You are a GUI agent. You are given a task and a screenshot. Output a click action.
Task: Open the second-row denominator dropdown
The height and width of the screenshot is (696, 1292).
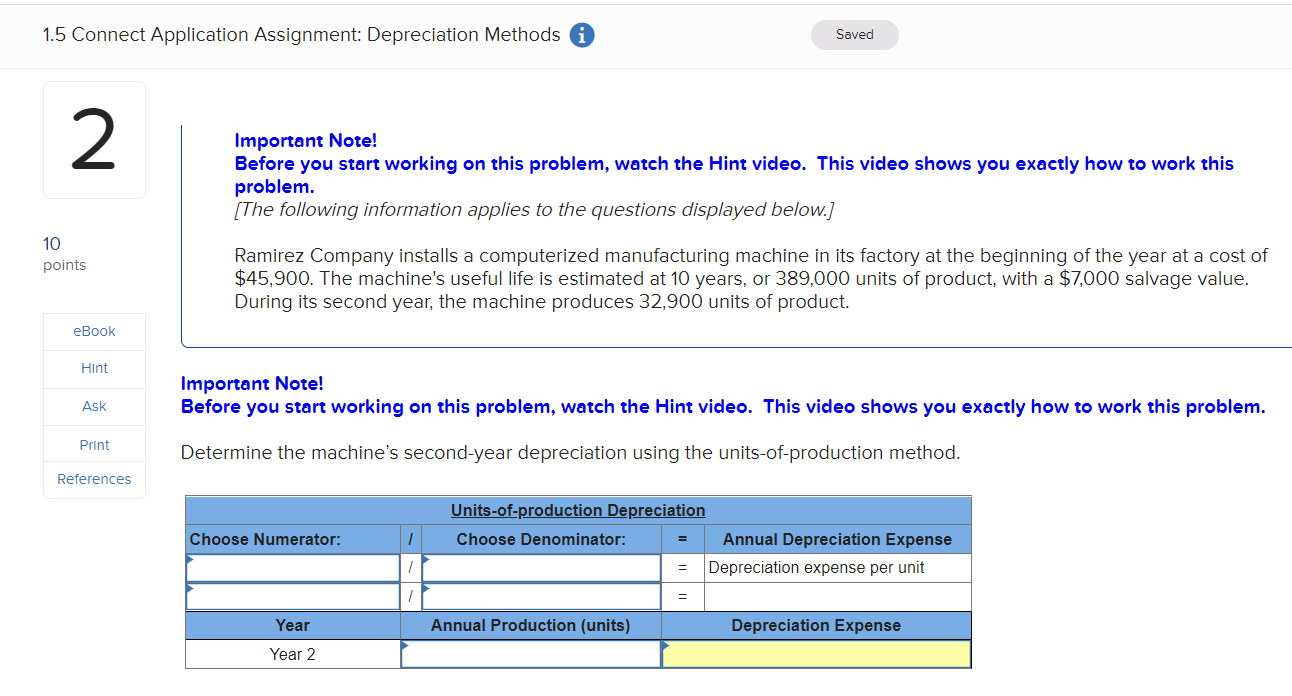click(541, 596)
